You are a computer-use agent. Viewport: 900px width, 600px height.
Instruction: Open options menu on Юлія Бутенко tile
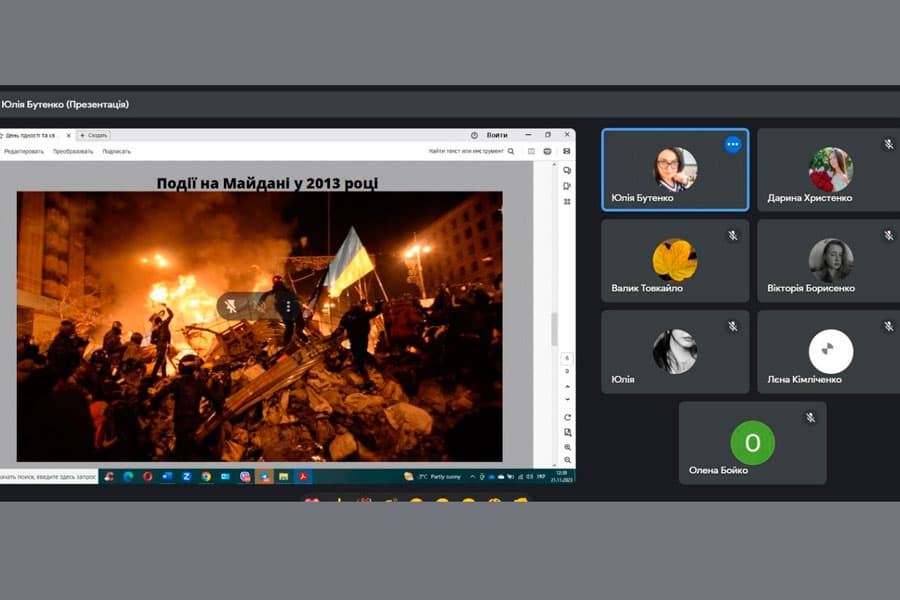tap(732, 145)
